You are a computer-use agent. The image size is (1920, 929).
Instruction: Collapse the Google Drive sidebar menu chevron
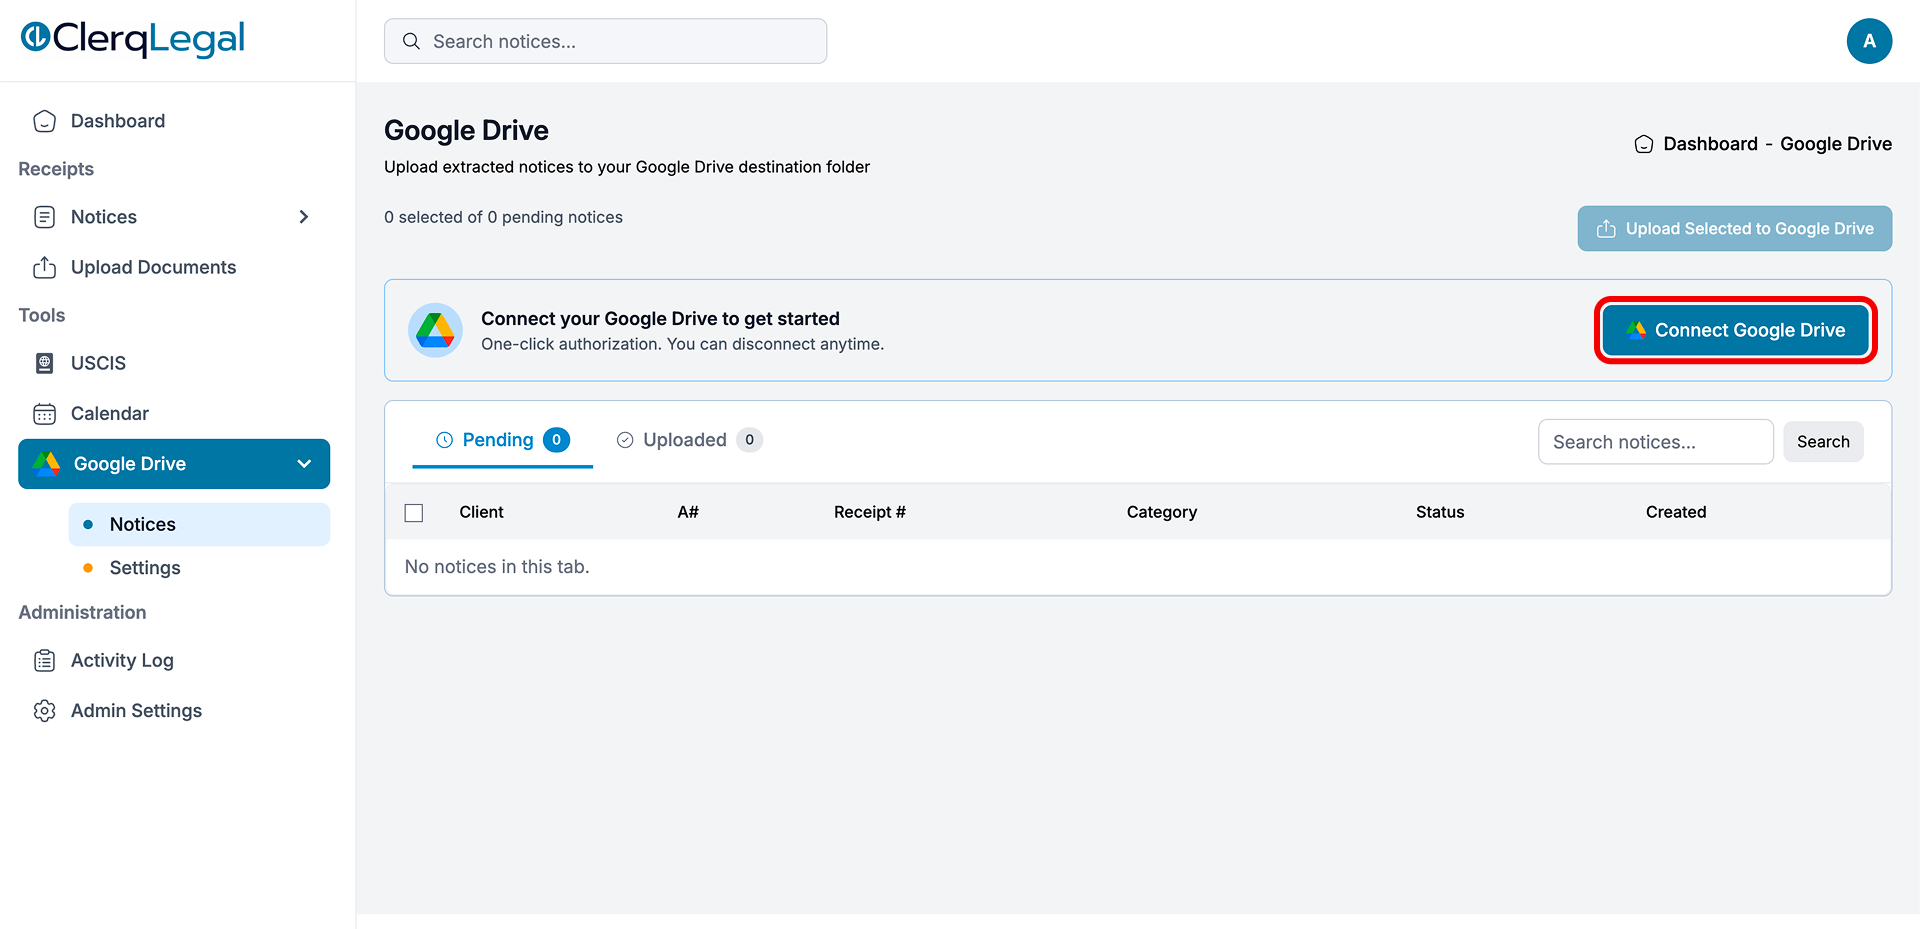pyautogui.click(x=304, y=464)
